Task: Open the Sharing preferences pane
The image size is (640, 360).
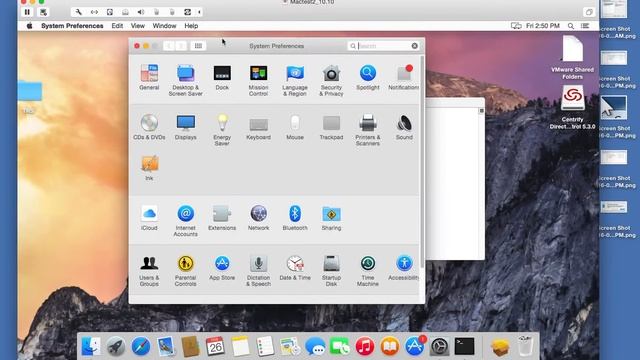Action: coord(331,218)
